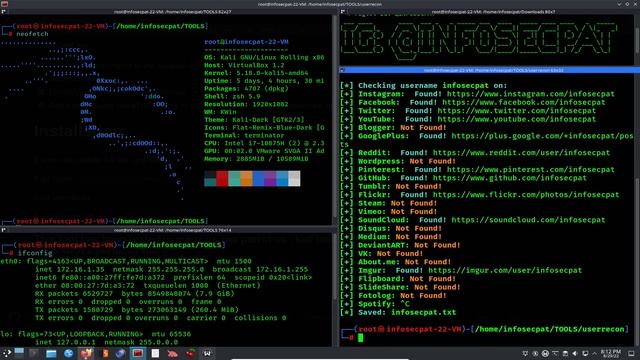Launch the red bug taskbar application
Image resolution: width=640 pixels, height=360 pixels.
click(x=173, y=354)
